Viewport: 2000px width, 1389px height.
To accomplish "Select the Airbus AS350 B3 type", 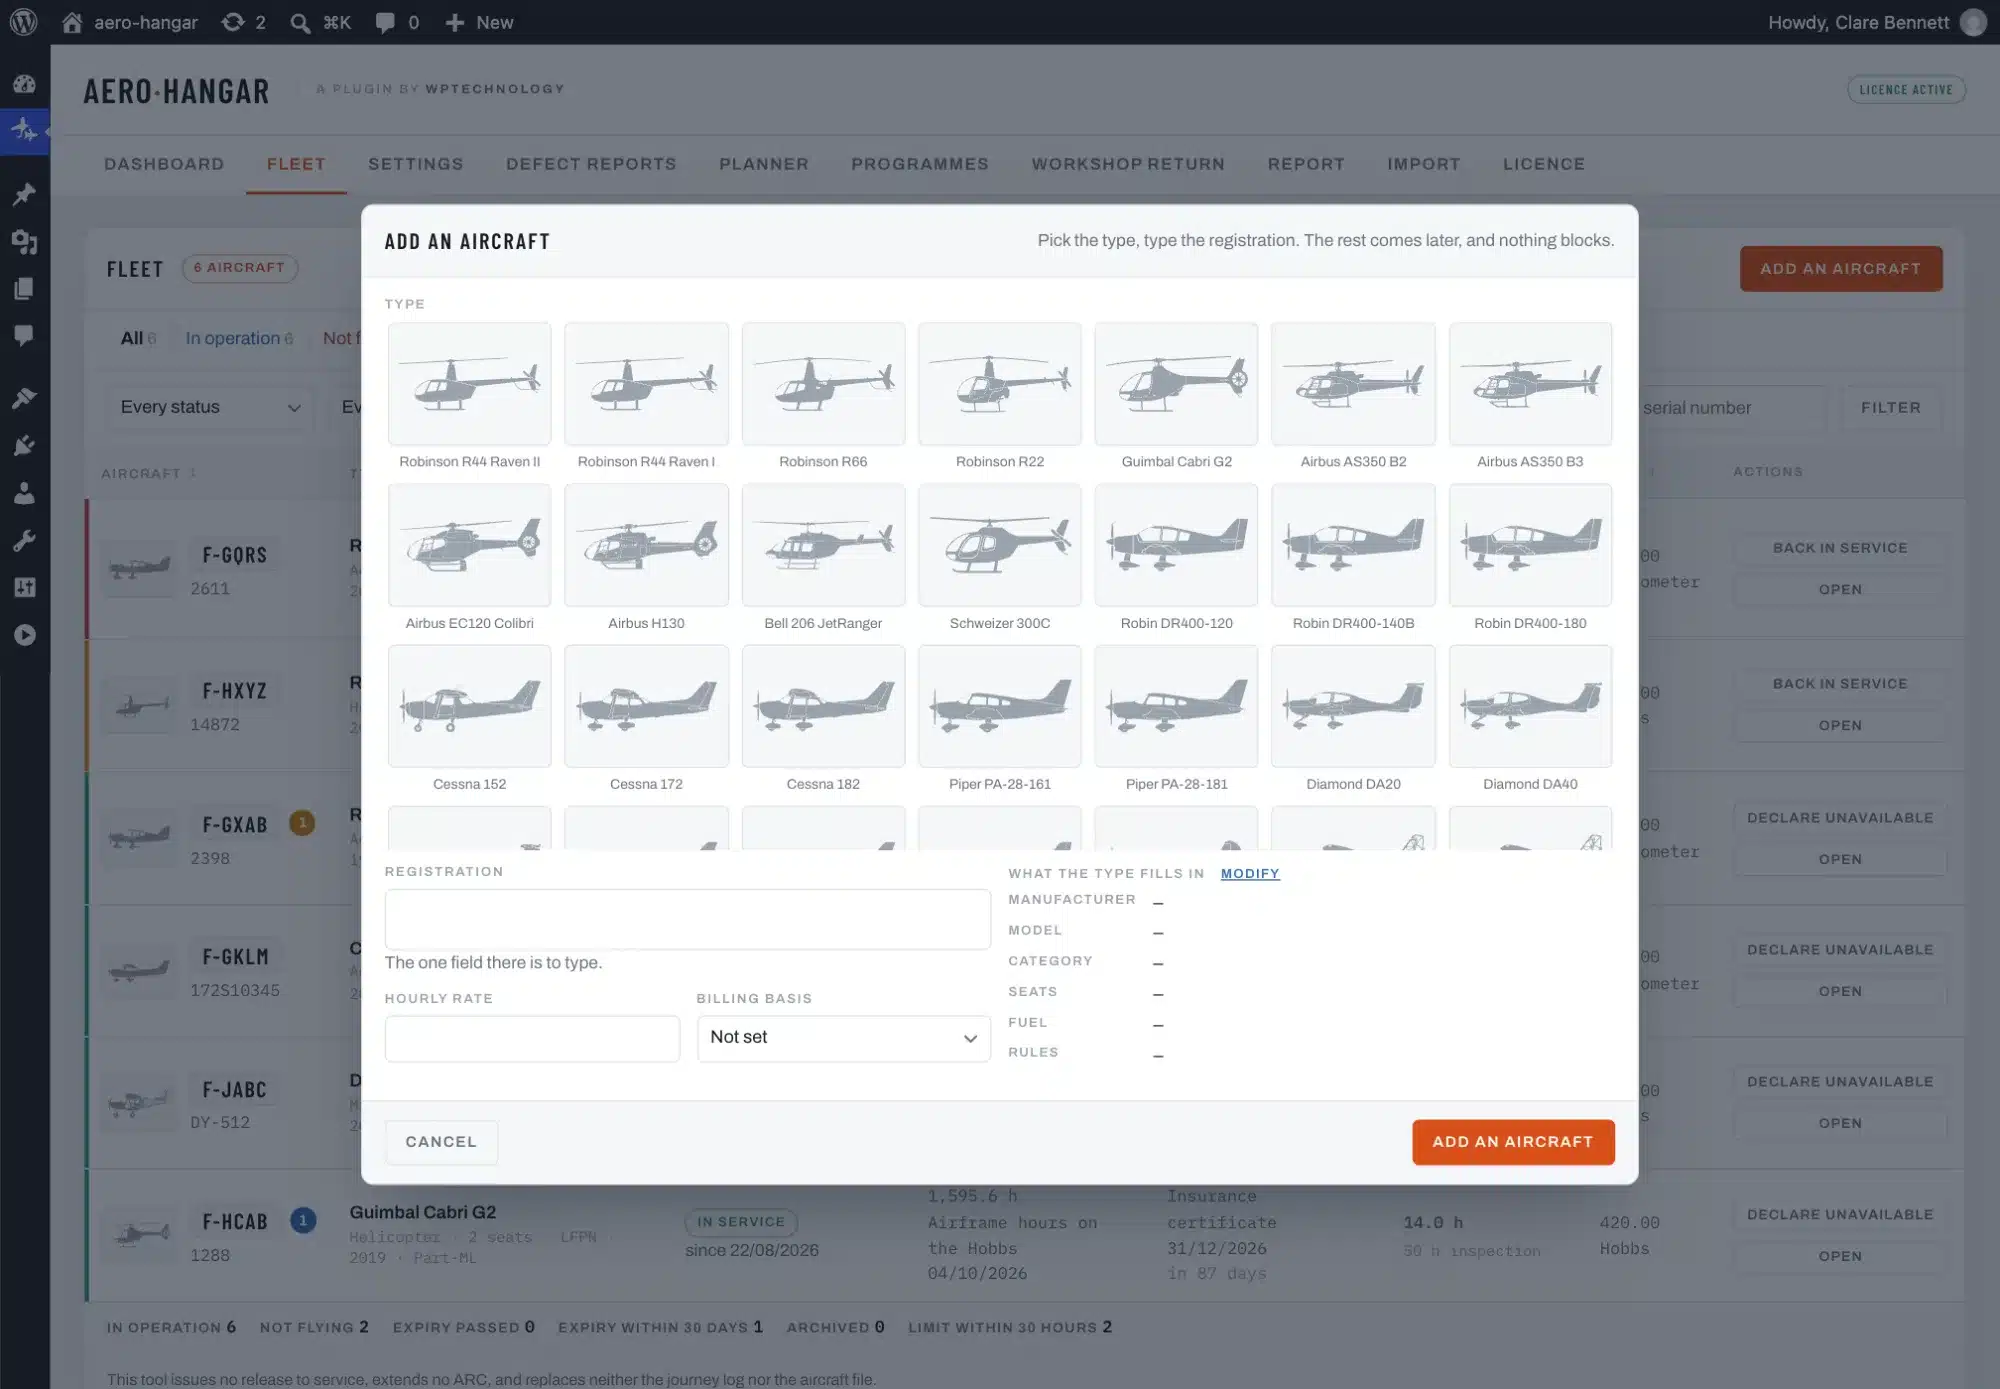I will [1530, 396].
